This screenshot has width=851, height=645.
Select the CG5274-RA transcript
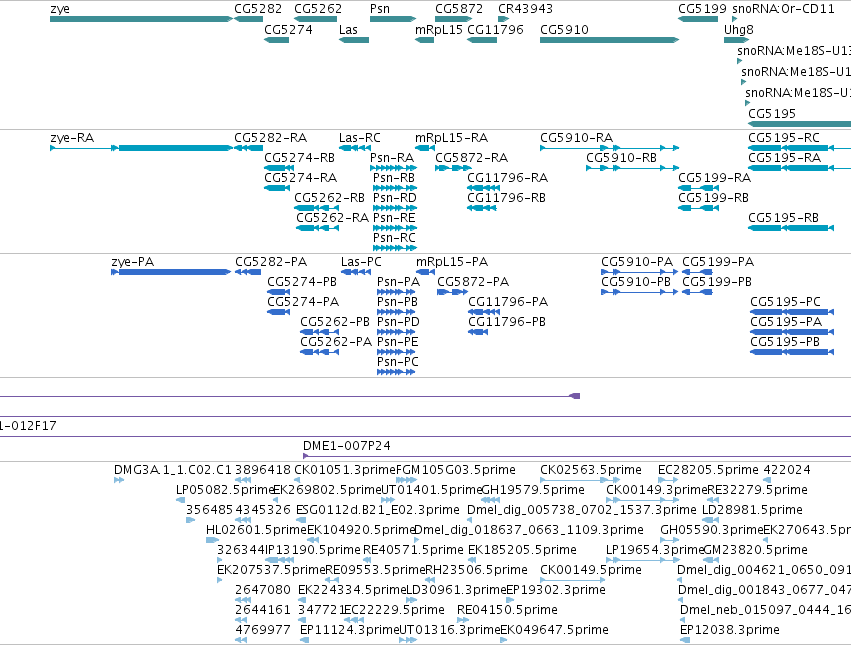tap(276, 188)
